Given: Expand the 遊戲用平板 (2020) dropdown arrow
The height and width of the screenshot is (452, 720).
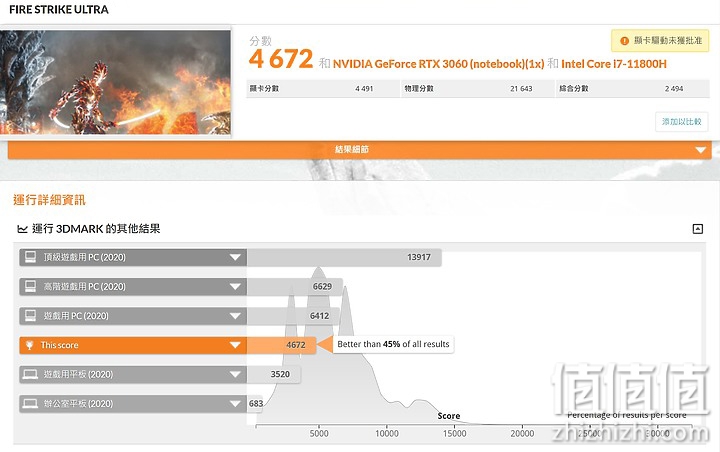Looking at the screenshot, I should (235, 374).
